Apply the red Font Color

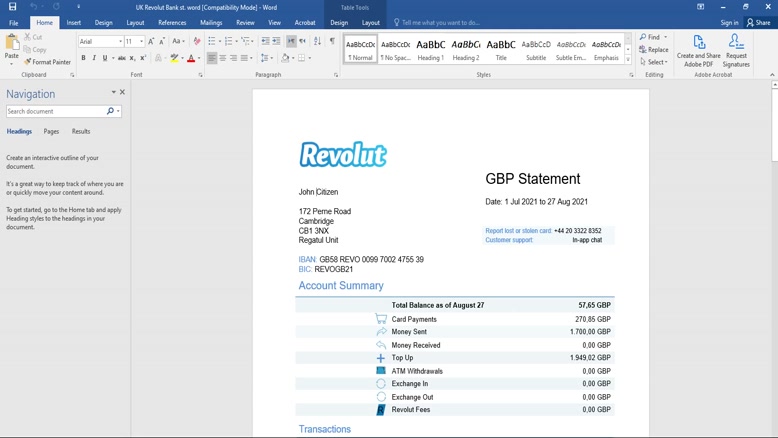[191, 58]
